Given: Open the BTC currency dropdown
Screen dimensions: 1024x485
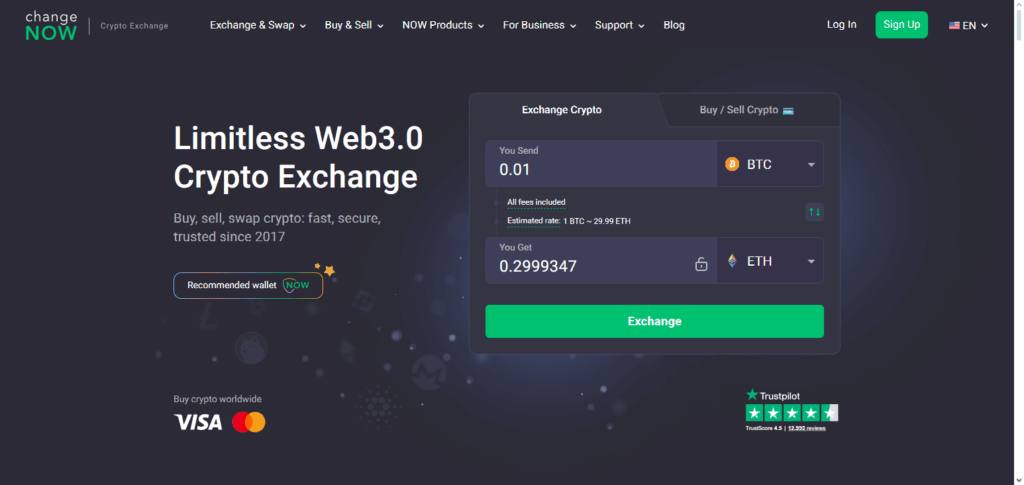Looking at the screenshot, I should click(770, 164).
